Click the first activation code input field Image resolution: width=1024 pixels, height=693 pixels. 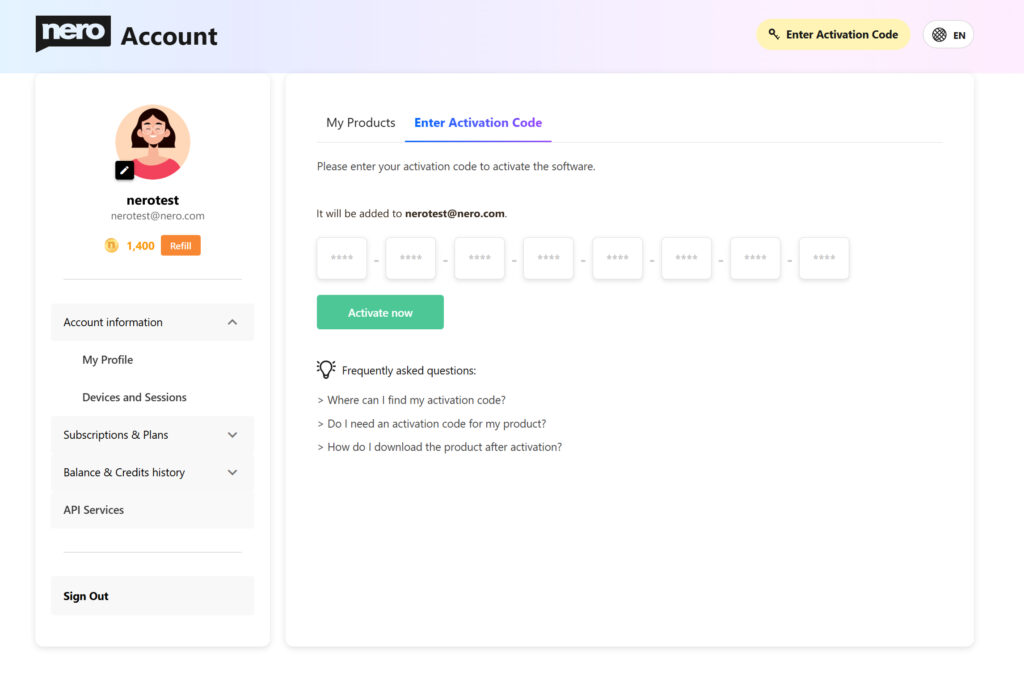tap(341, 257)
